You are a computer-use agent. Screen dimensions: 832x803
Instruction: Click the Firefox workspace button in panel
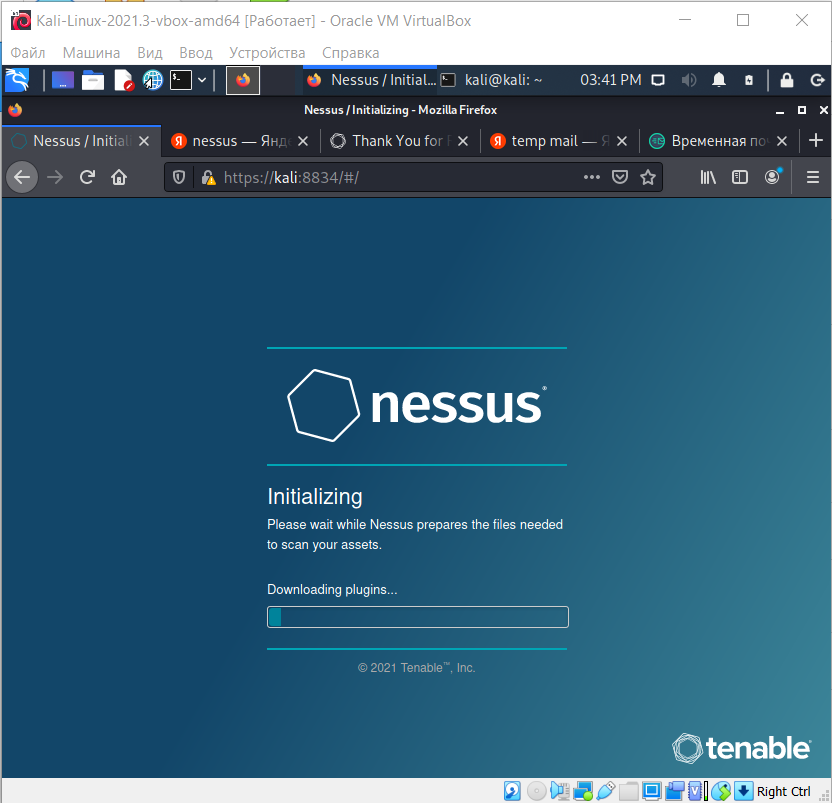coord(243,80)
